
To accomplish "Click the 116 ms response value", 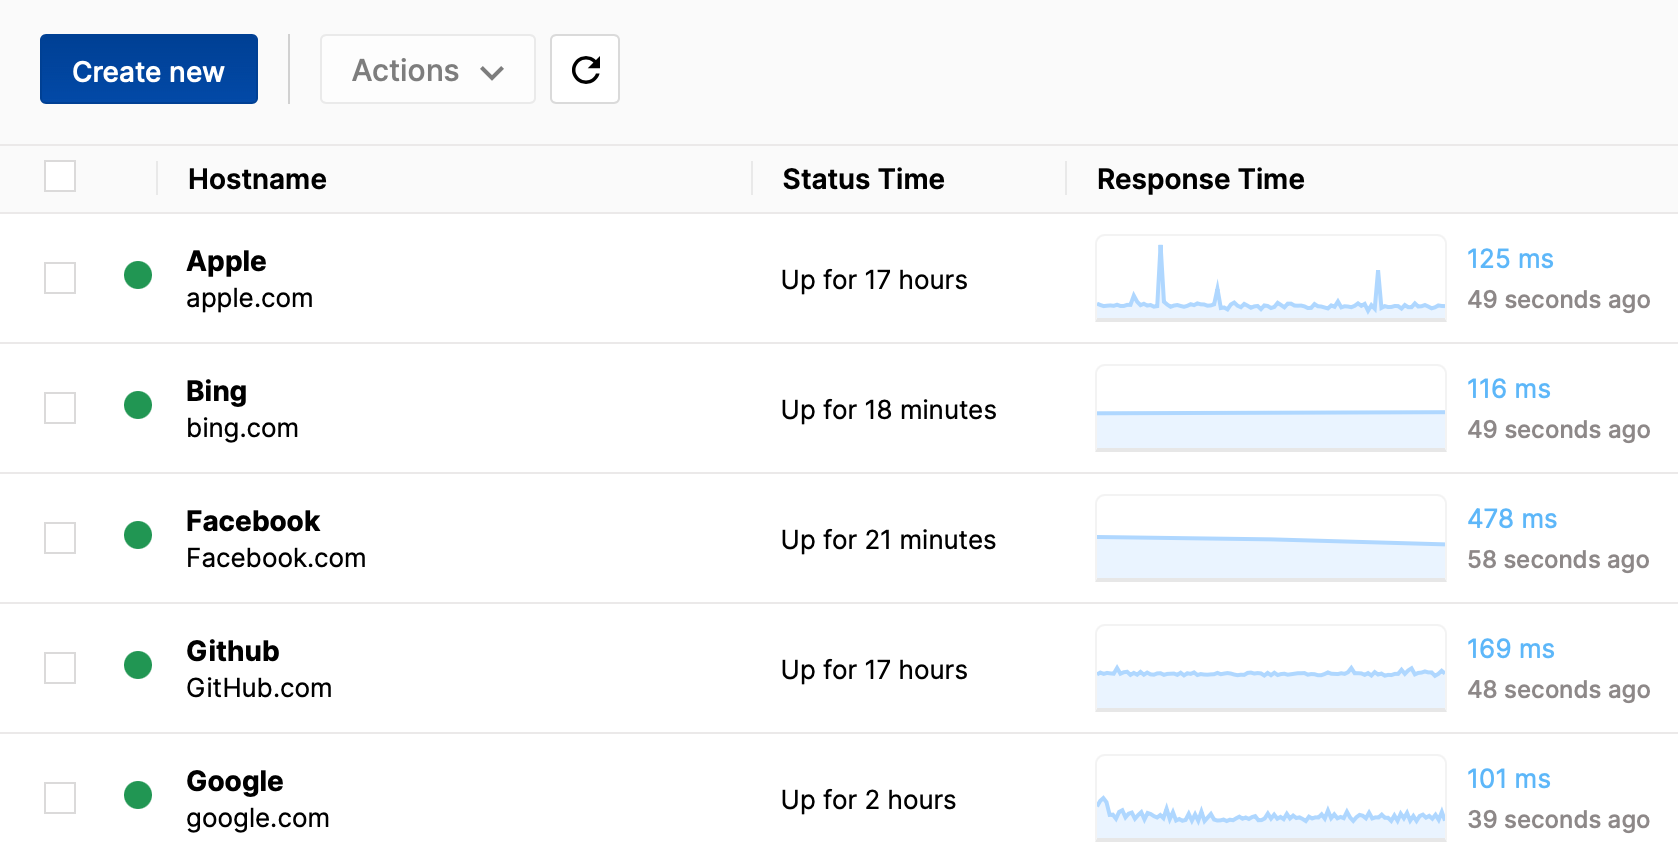I will coord(1508,389).
